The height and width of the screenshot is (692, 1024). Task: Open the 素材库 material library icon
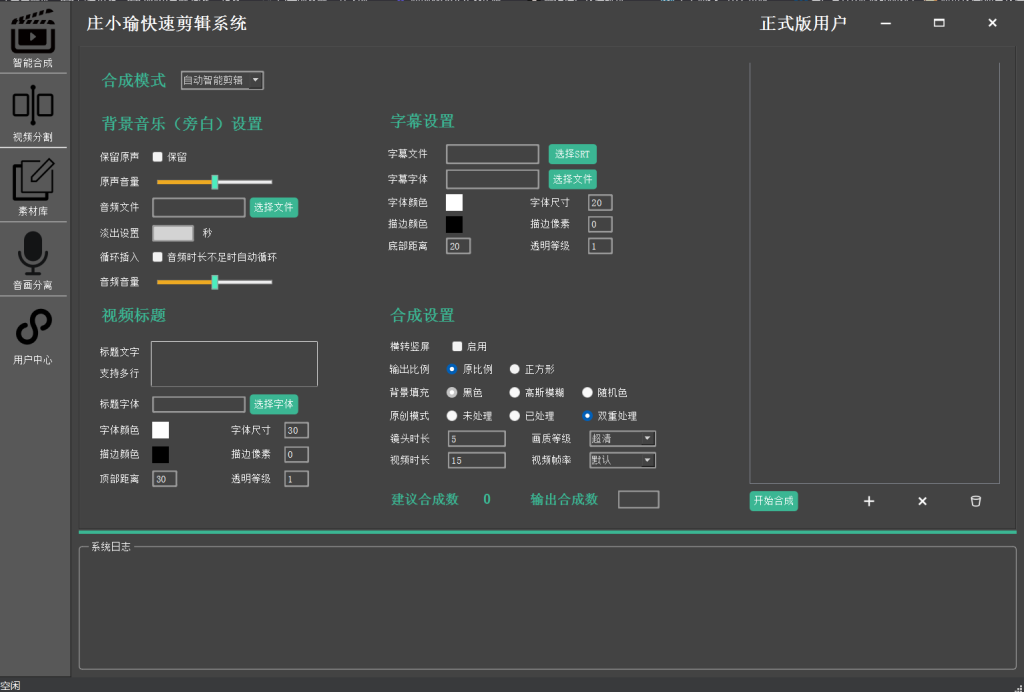[x=33, y=181]
